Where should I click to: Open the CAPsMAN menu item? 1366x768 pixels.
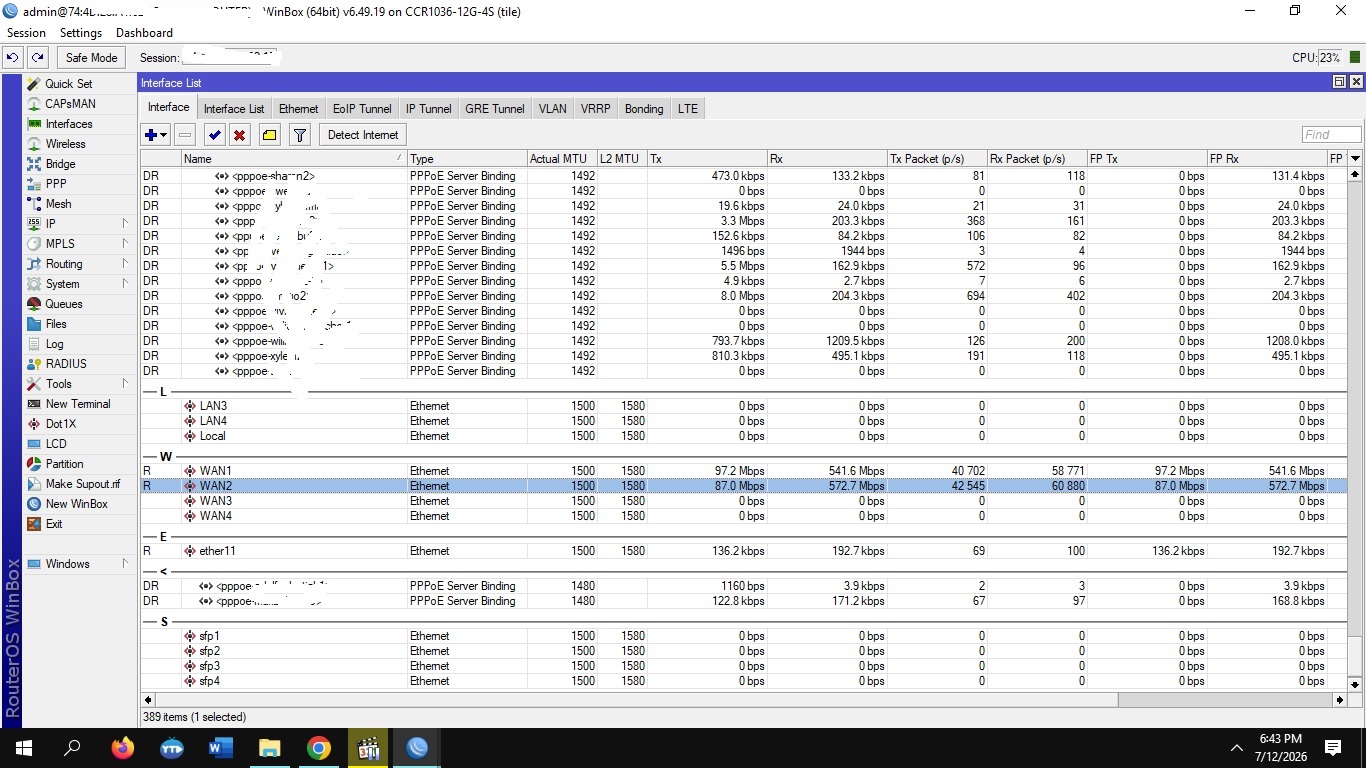pyautogui.click(x=70, y=104)
